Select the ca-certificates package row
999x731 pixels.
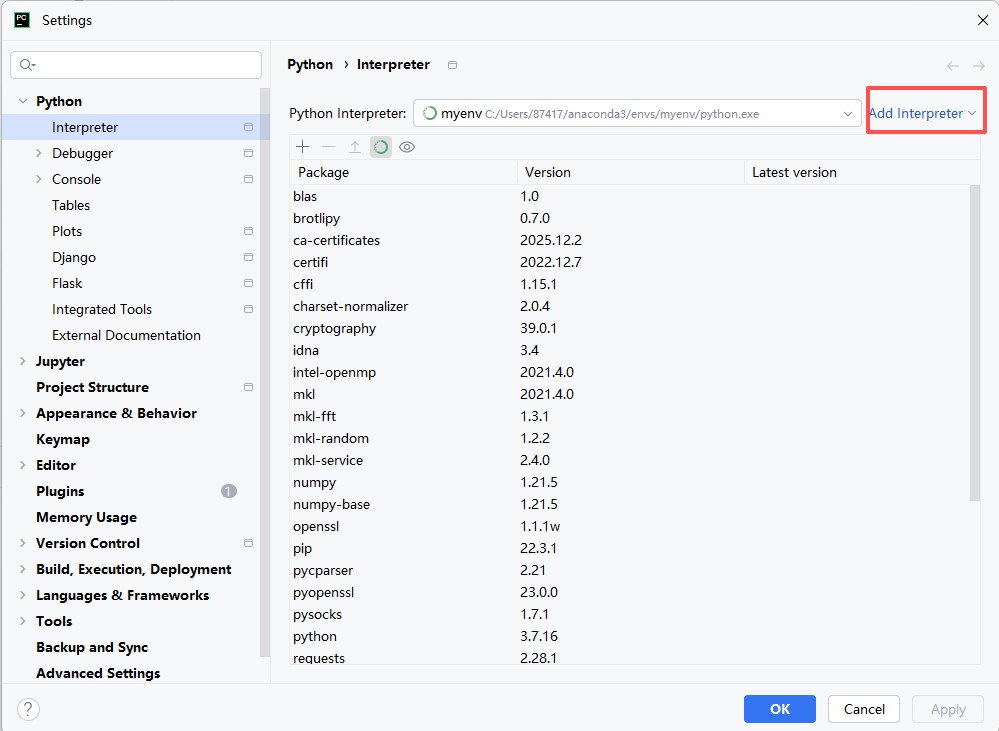click(x=629, y=240)
